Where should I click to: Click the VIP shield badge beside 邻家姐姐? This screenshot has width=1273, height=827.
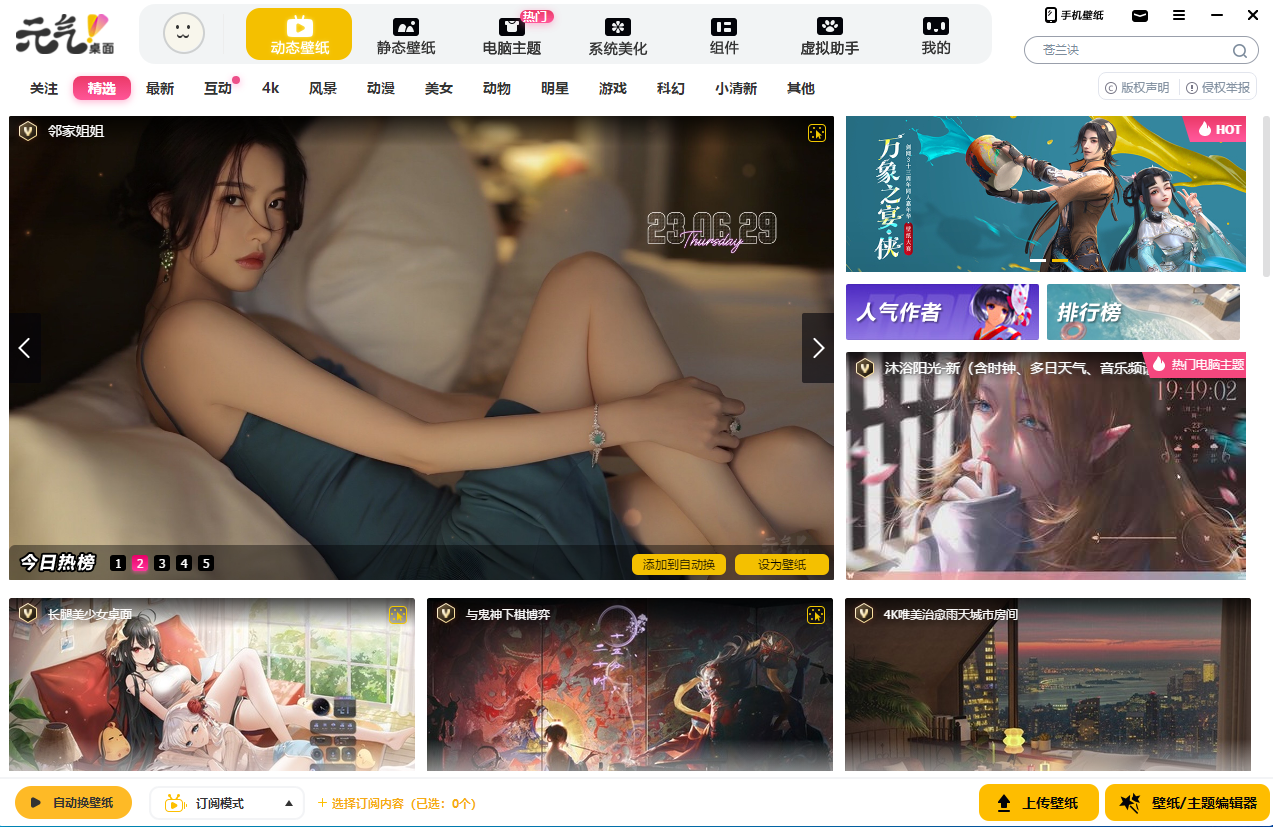[28, 131]
